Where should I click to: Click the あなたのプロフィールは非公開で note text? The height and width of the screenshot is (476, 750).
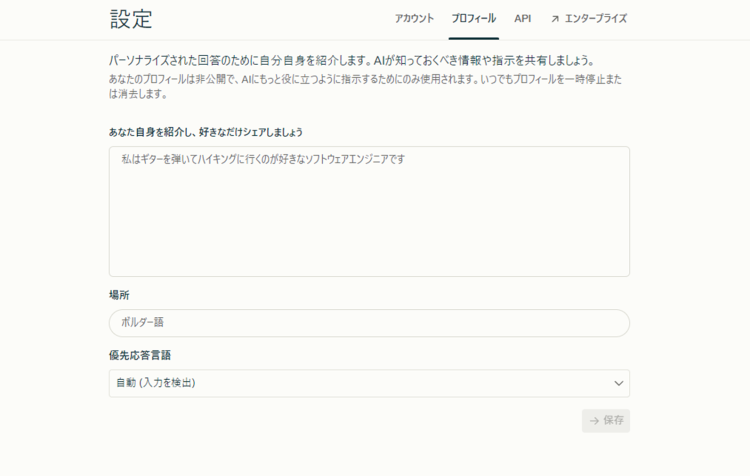(x=365, y=87)
